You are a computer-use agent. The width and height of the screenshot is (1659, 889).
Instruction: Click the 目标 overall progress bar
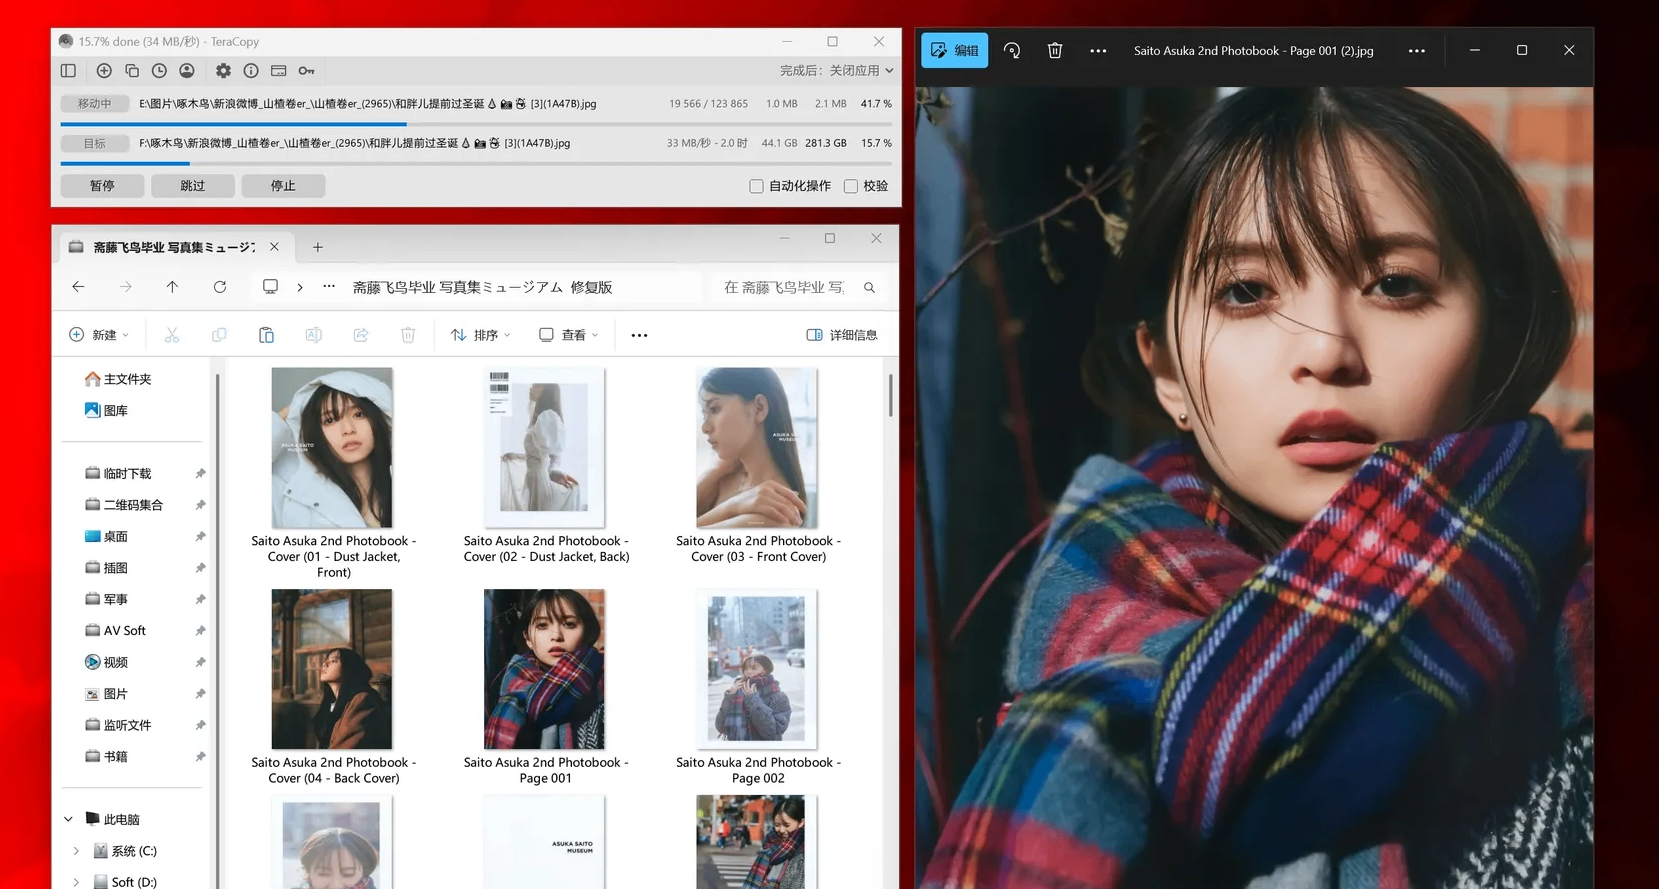[475, 163]
